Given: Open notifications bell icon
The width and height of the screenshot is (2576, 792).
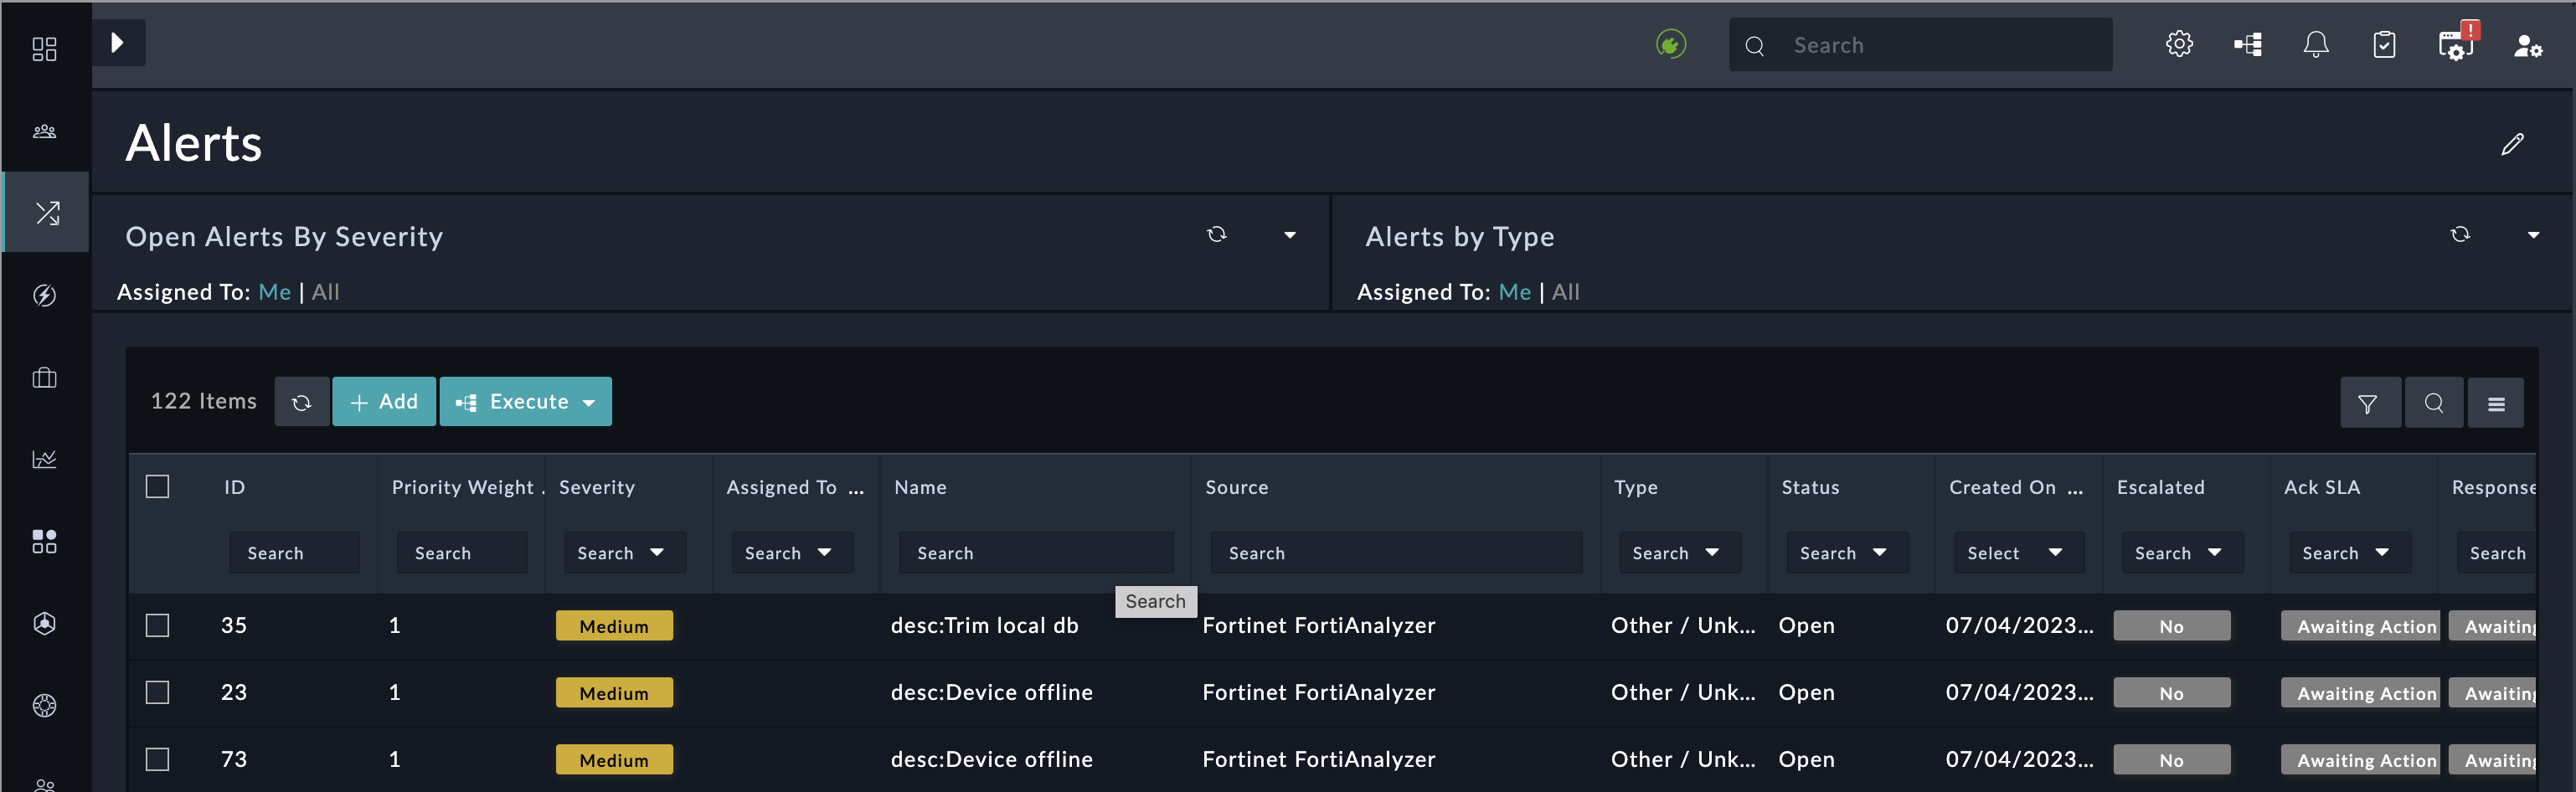Looking at the screenshot, I should (2316, 44).
